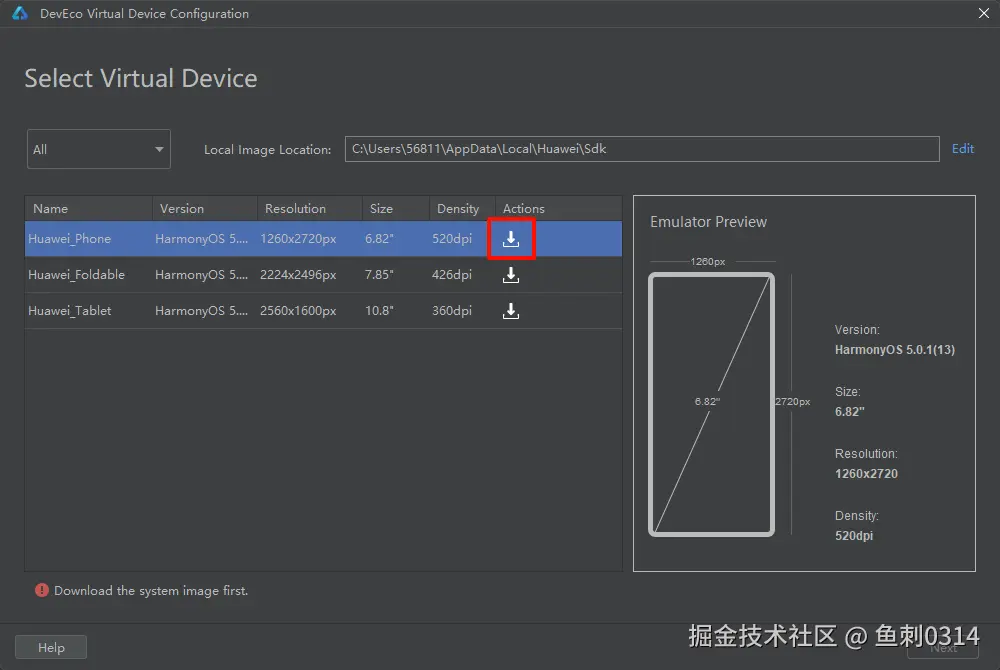Viewport: 1000px width, 670px height.
Task: Open the All device type dropdown
Action: (99, 149)
